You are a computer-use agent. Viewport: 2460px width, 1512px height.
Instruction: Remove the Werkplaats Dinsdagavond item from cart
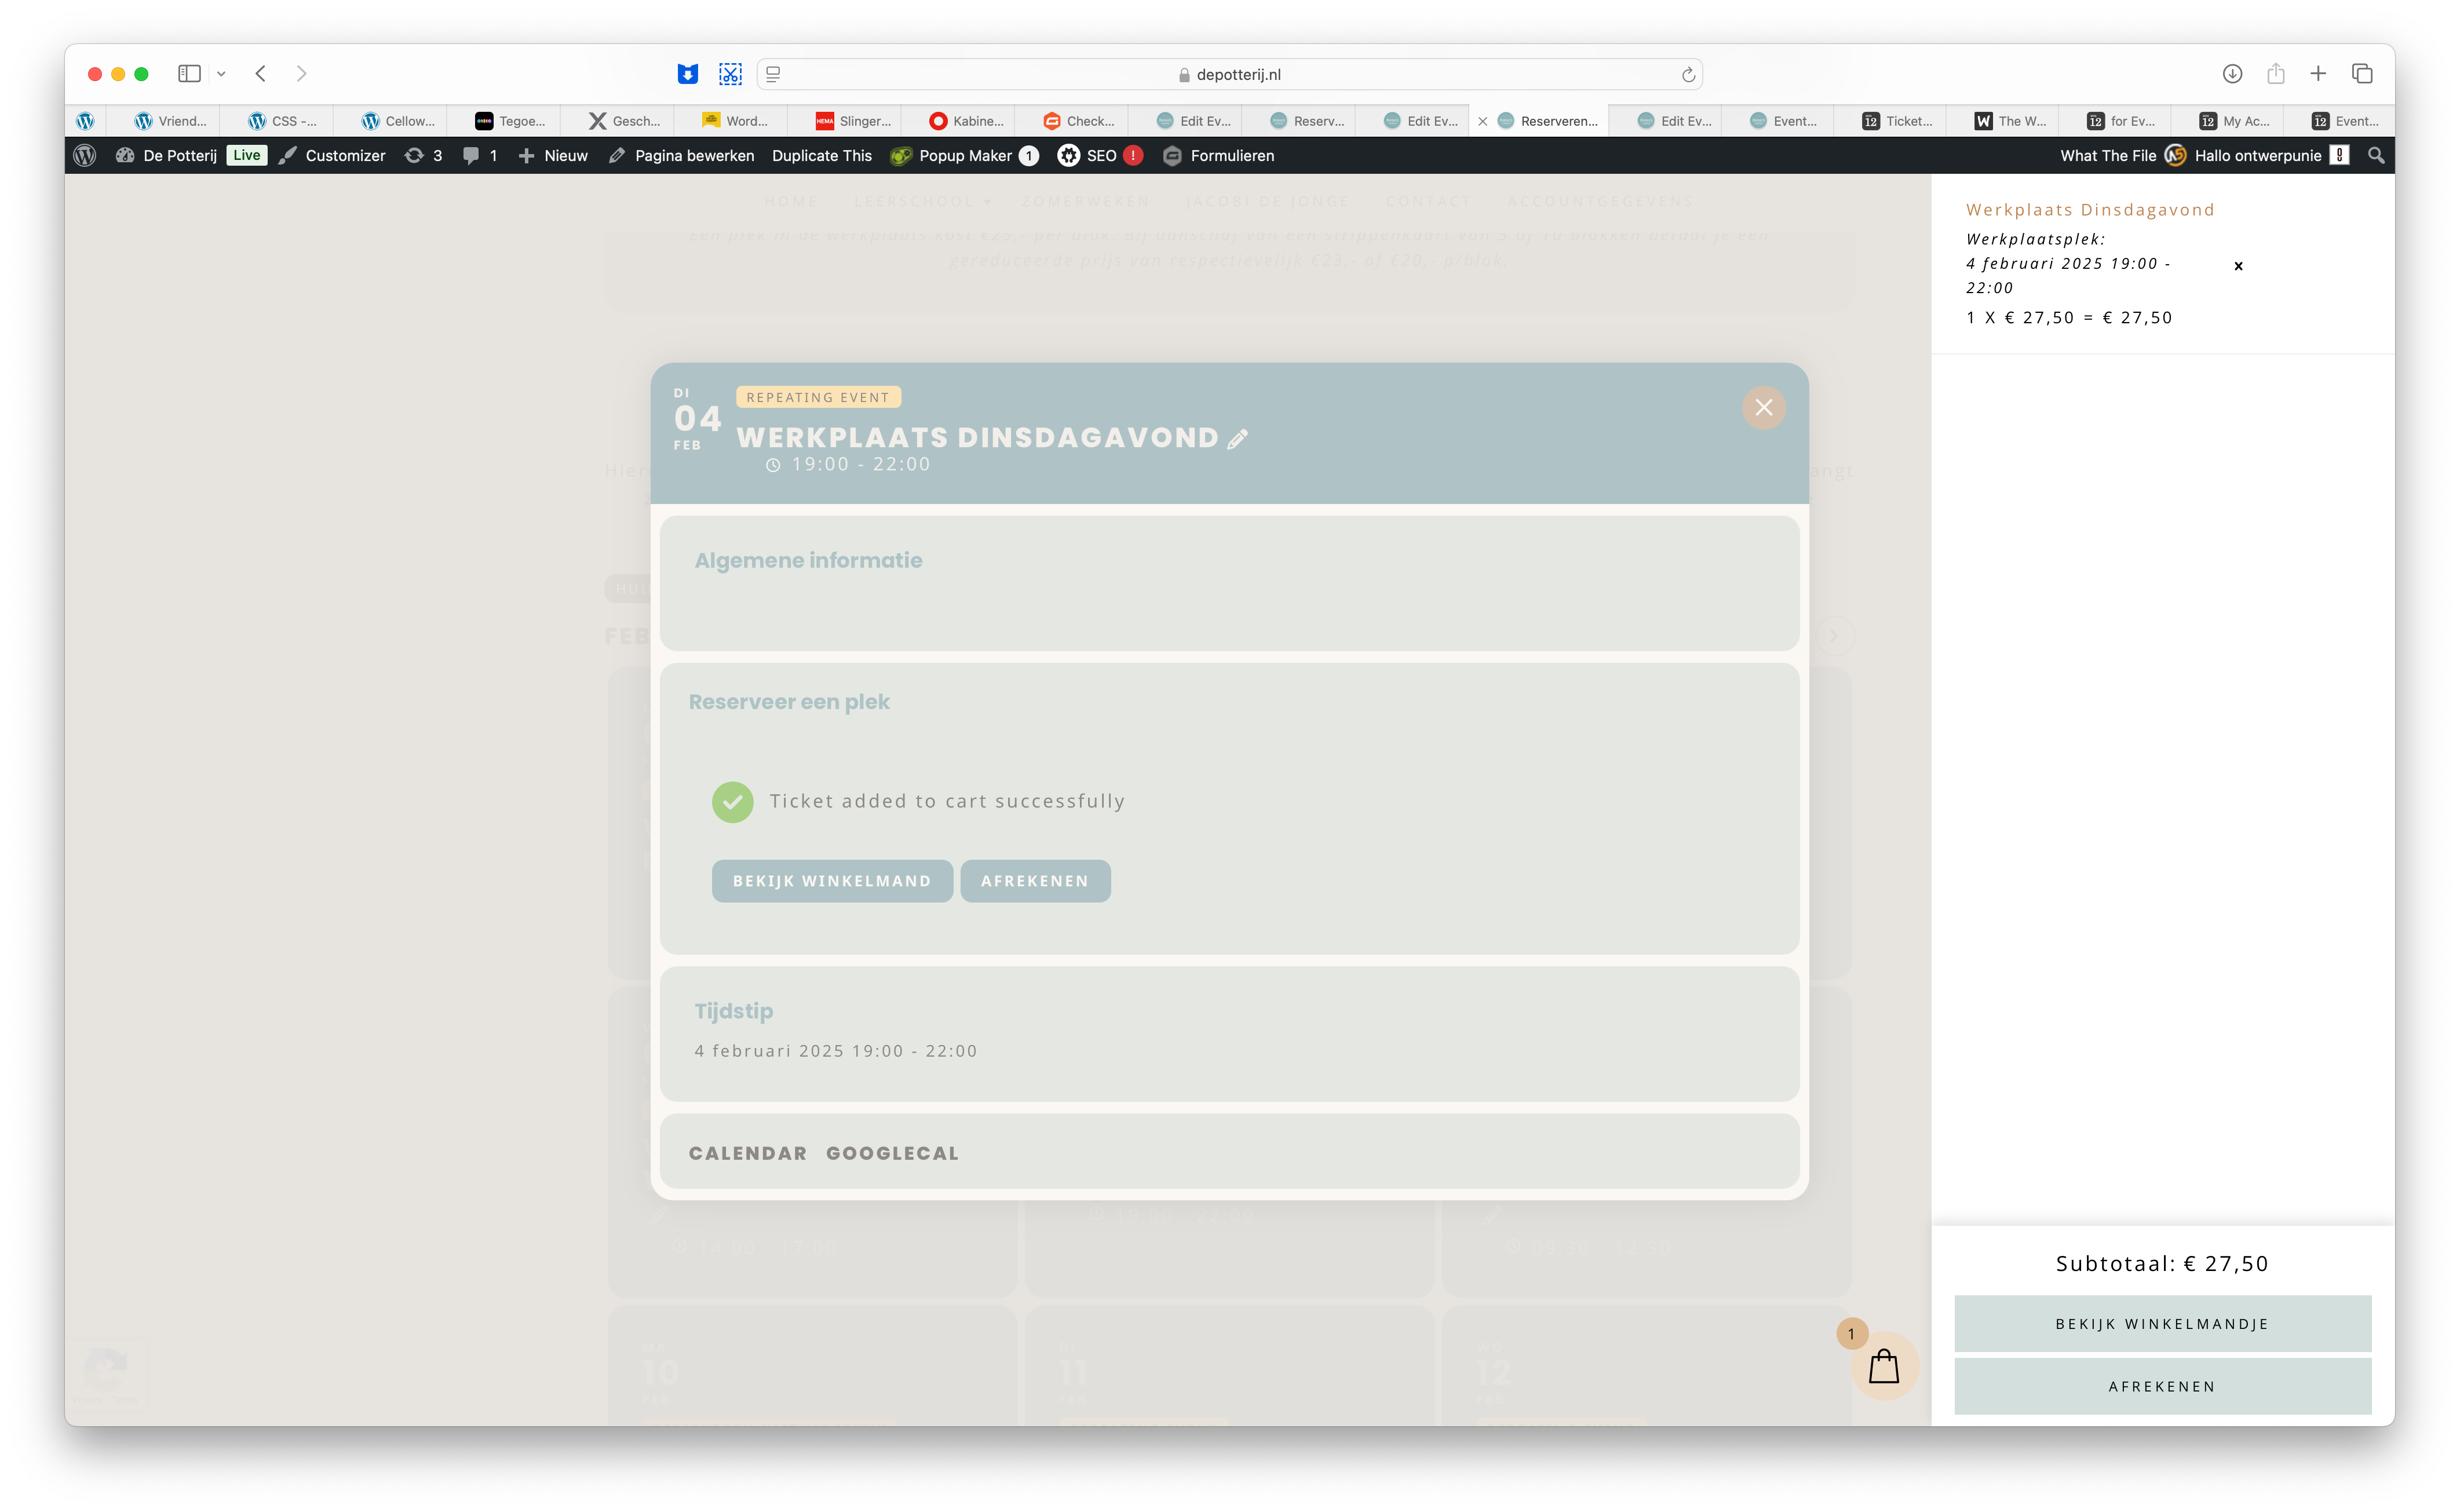pyautogui.click(x=2238, y=265)
